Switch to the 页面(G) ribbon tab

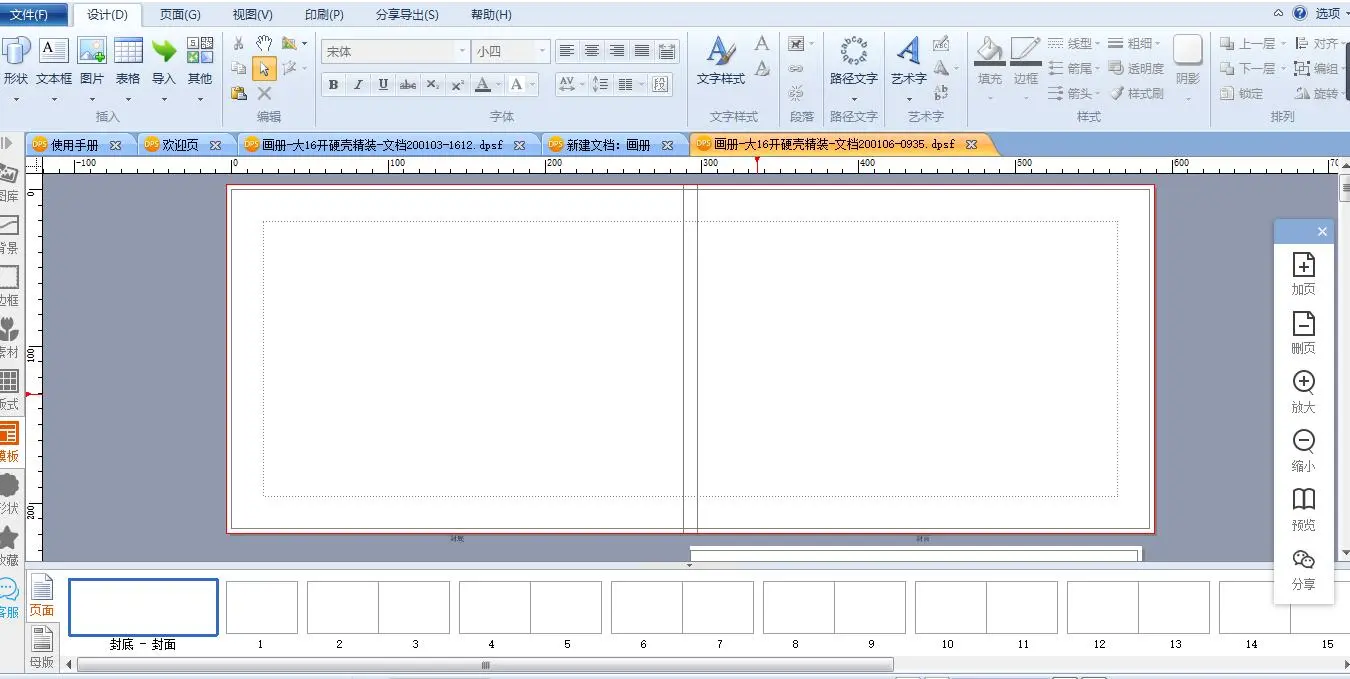180,15
